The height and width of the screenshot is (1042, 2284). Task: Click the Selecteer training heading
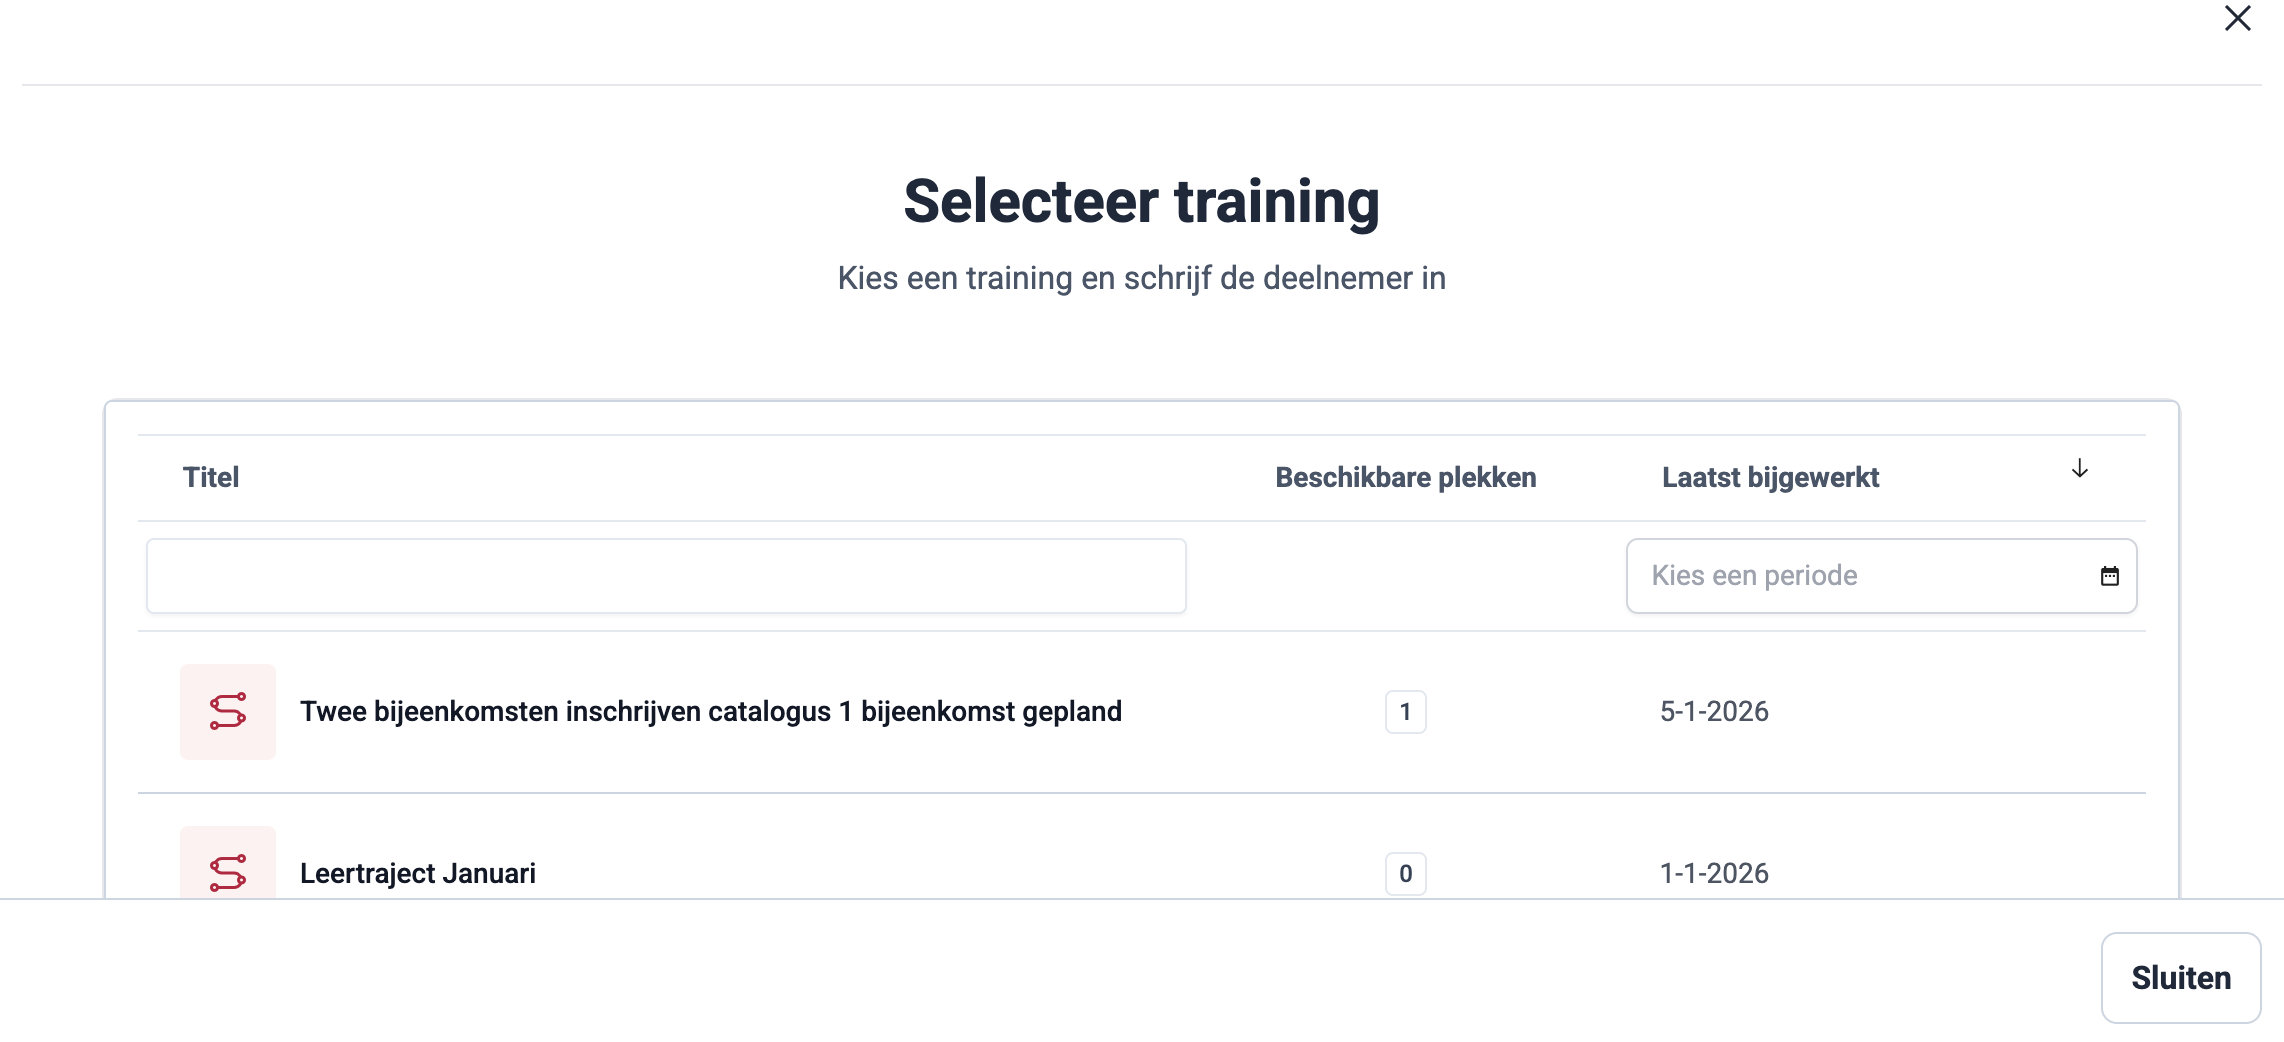coord(1141,201)
